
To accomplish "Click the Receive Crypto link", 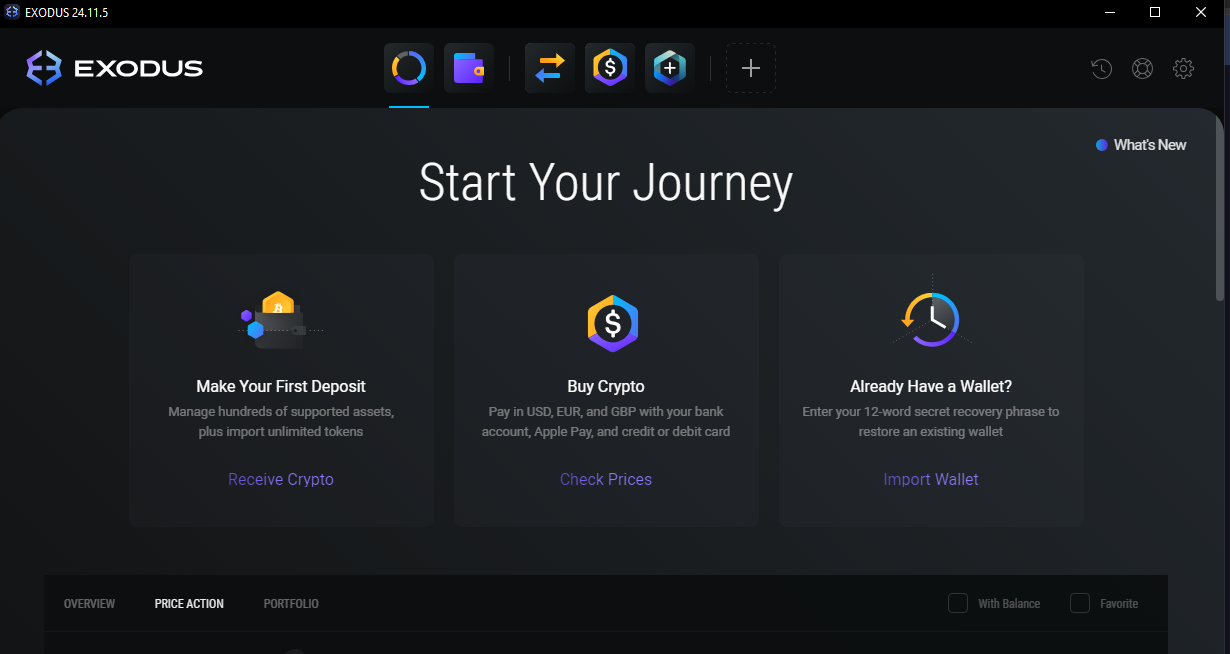I will [x=281, y=479].
